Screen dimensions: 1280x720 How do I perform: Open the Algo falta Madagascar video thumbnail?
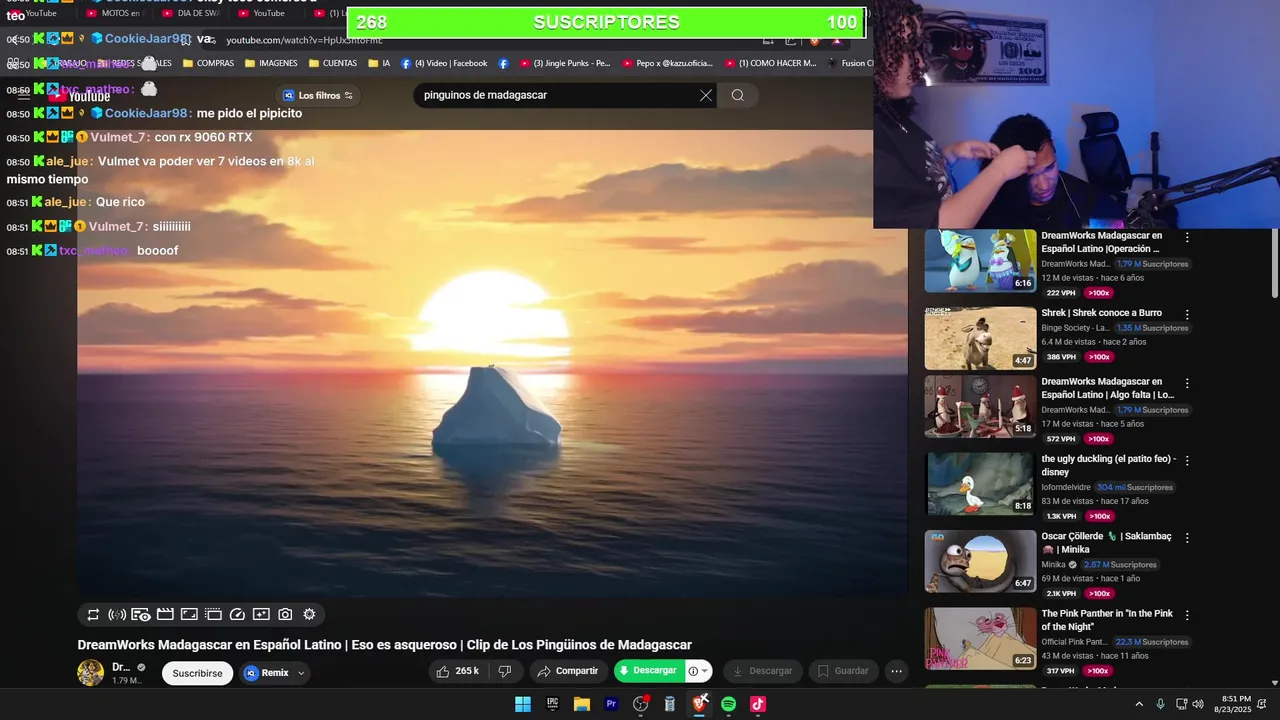click(x=980, y=407)
